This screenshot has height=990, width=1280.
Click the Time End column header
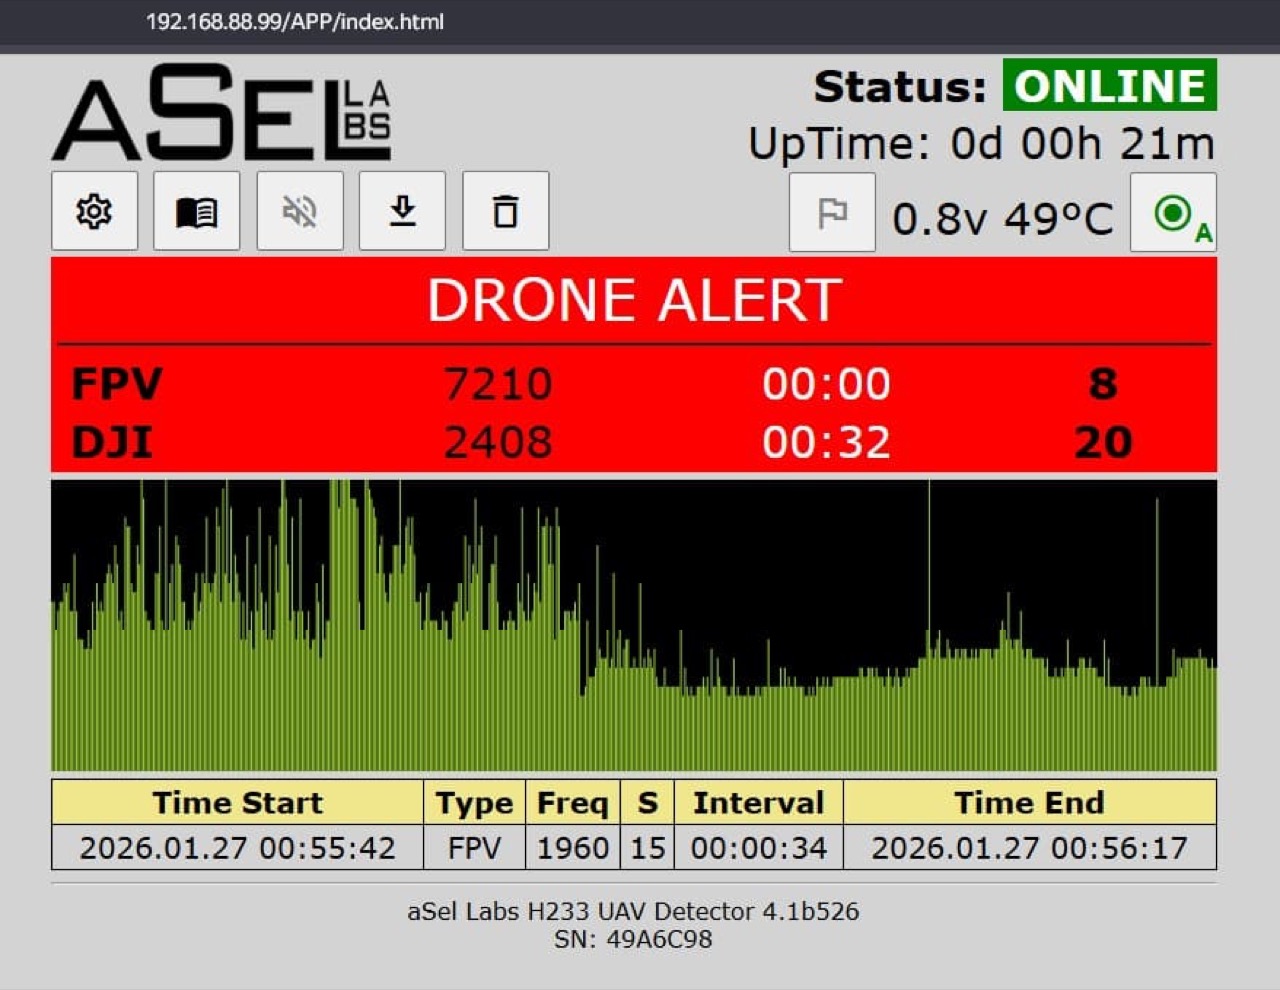1030,802
